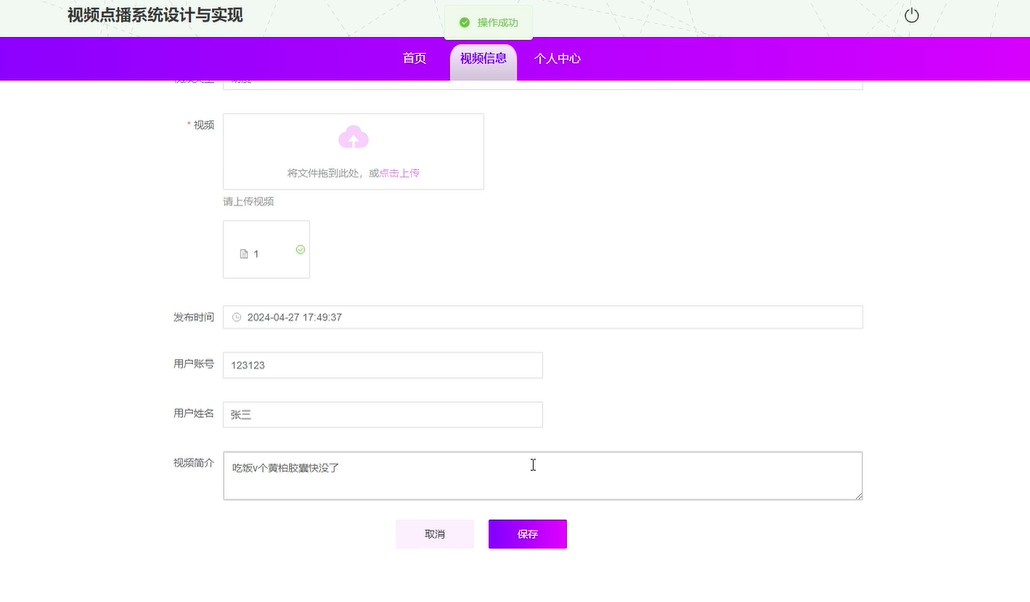Click into the 视频简介 text area

pyautogui.click(x=543, y=476)
